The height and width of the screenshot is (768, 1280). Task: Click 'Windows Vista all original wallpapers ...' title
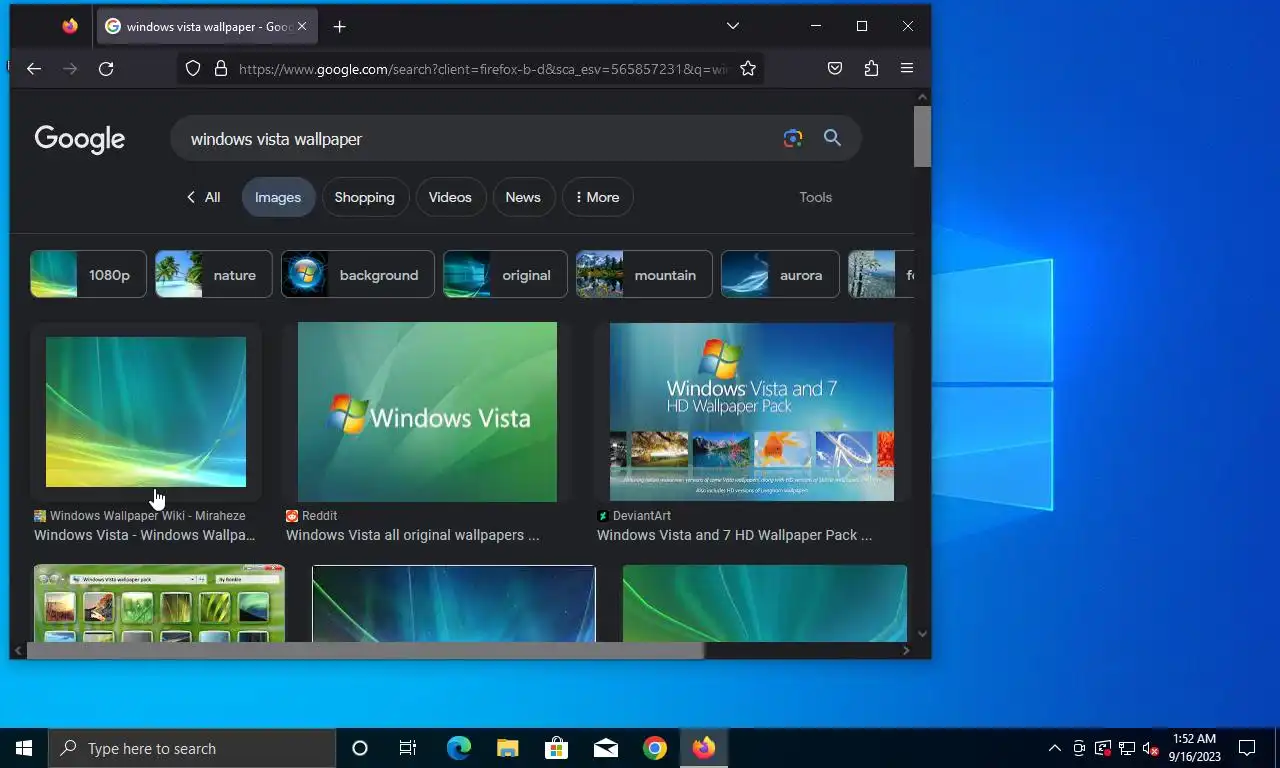tap(412, 535)
